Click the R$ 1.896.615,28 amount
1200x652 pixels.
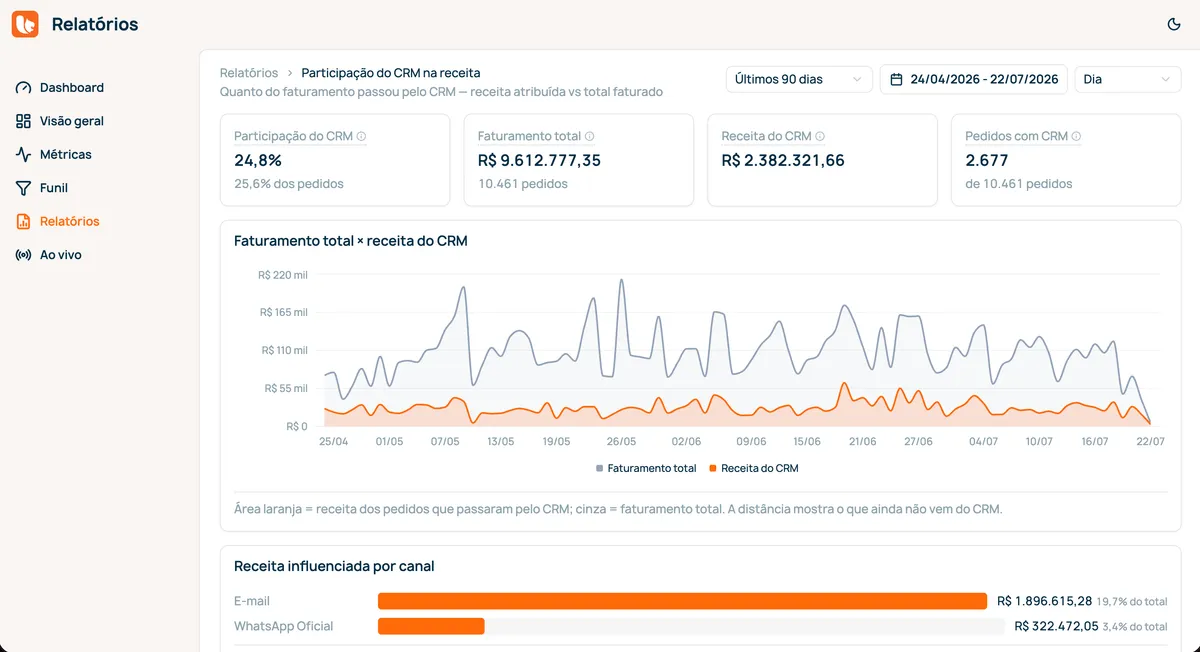[1045, 601]
